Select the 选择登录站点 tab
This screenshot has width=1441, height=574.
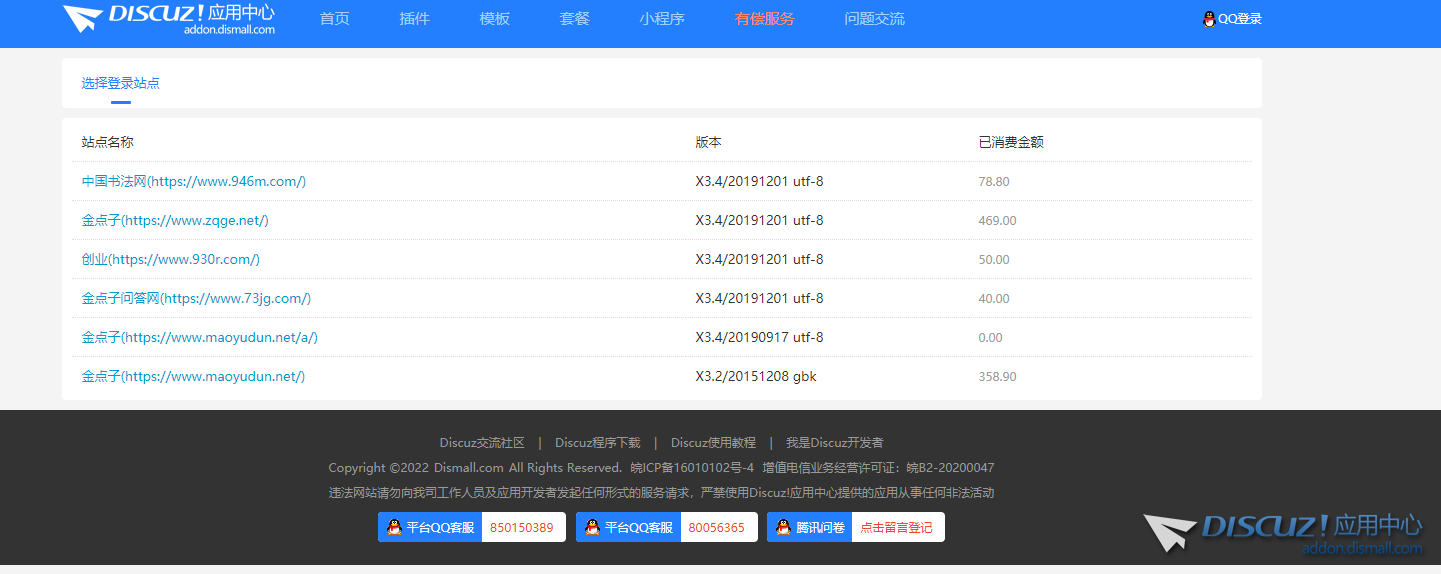(x=121, y=83)
